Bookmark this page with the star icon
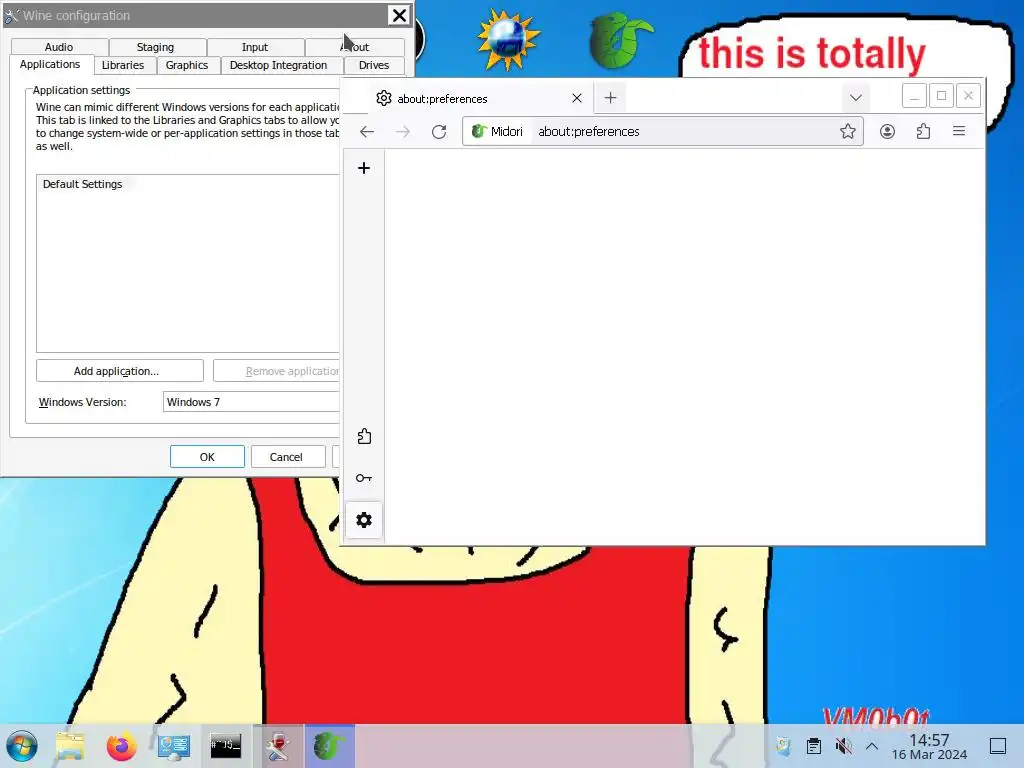This screenshot has height=768, width=1024. tap(848, 131)
